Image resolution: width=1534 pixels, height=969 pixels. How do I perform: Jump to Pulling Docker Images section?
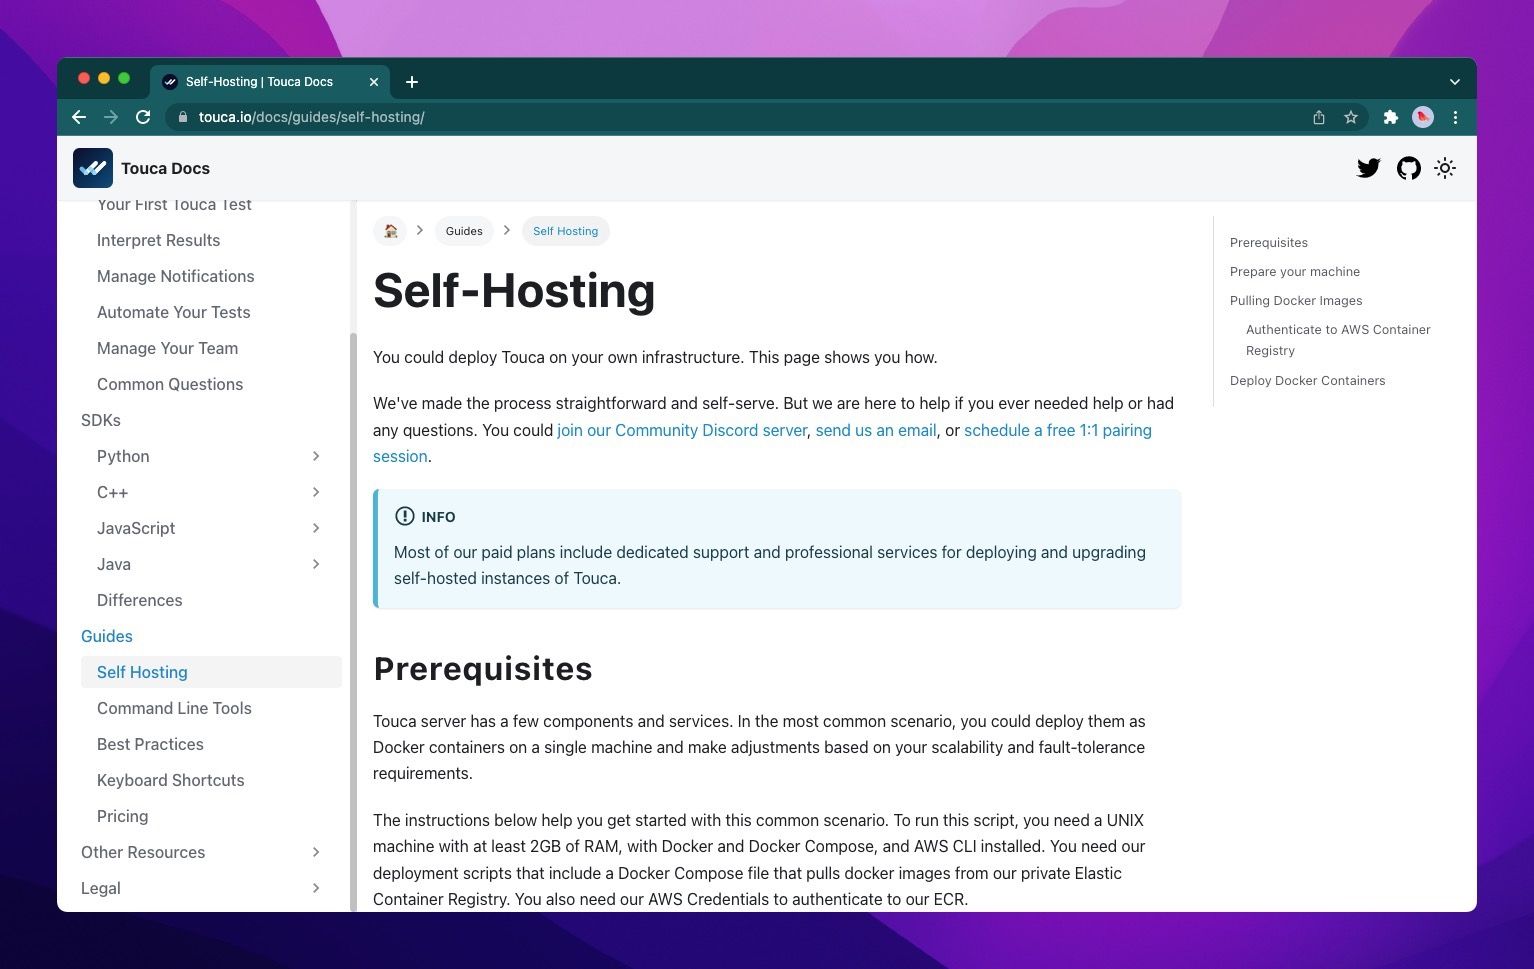[x=1295, y=301]
